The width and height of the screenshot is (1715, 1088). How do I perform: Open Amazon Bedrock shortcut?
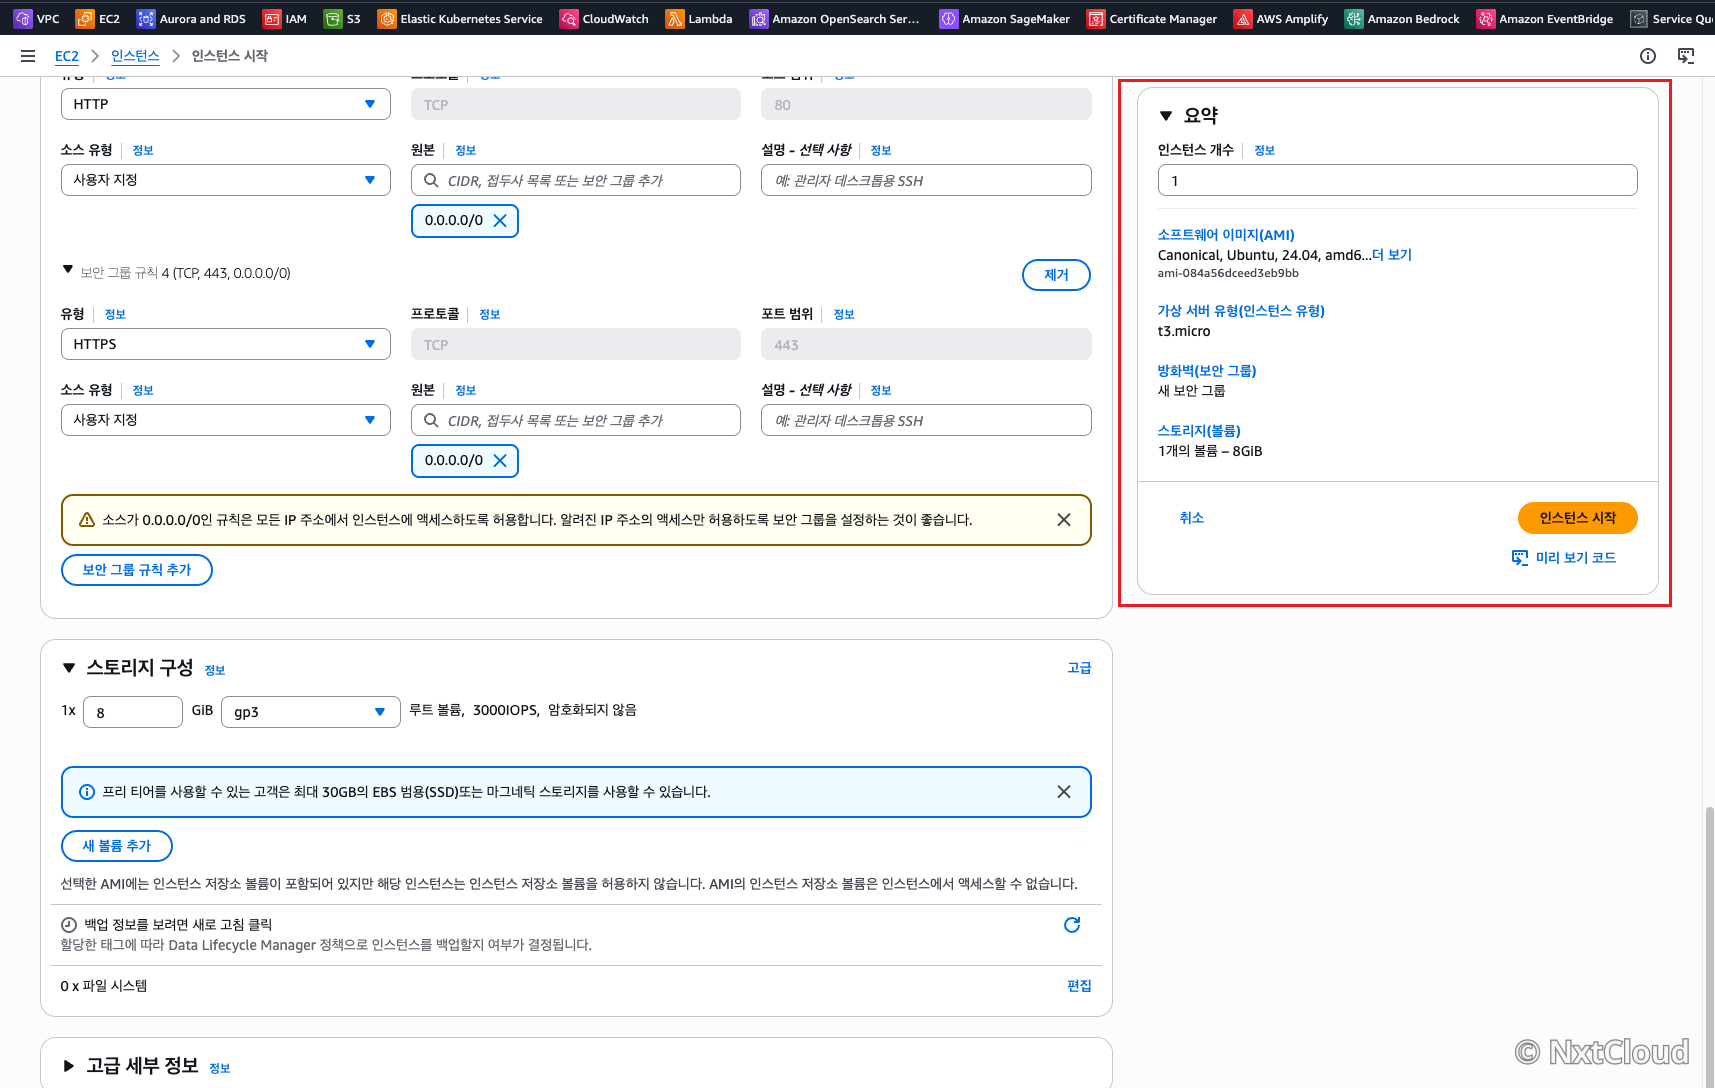coord(1402,18)
